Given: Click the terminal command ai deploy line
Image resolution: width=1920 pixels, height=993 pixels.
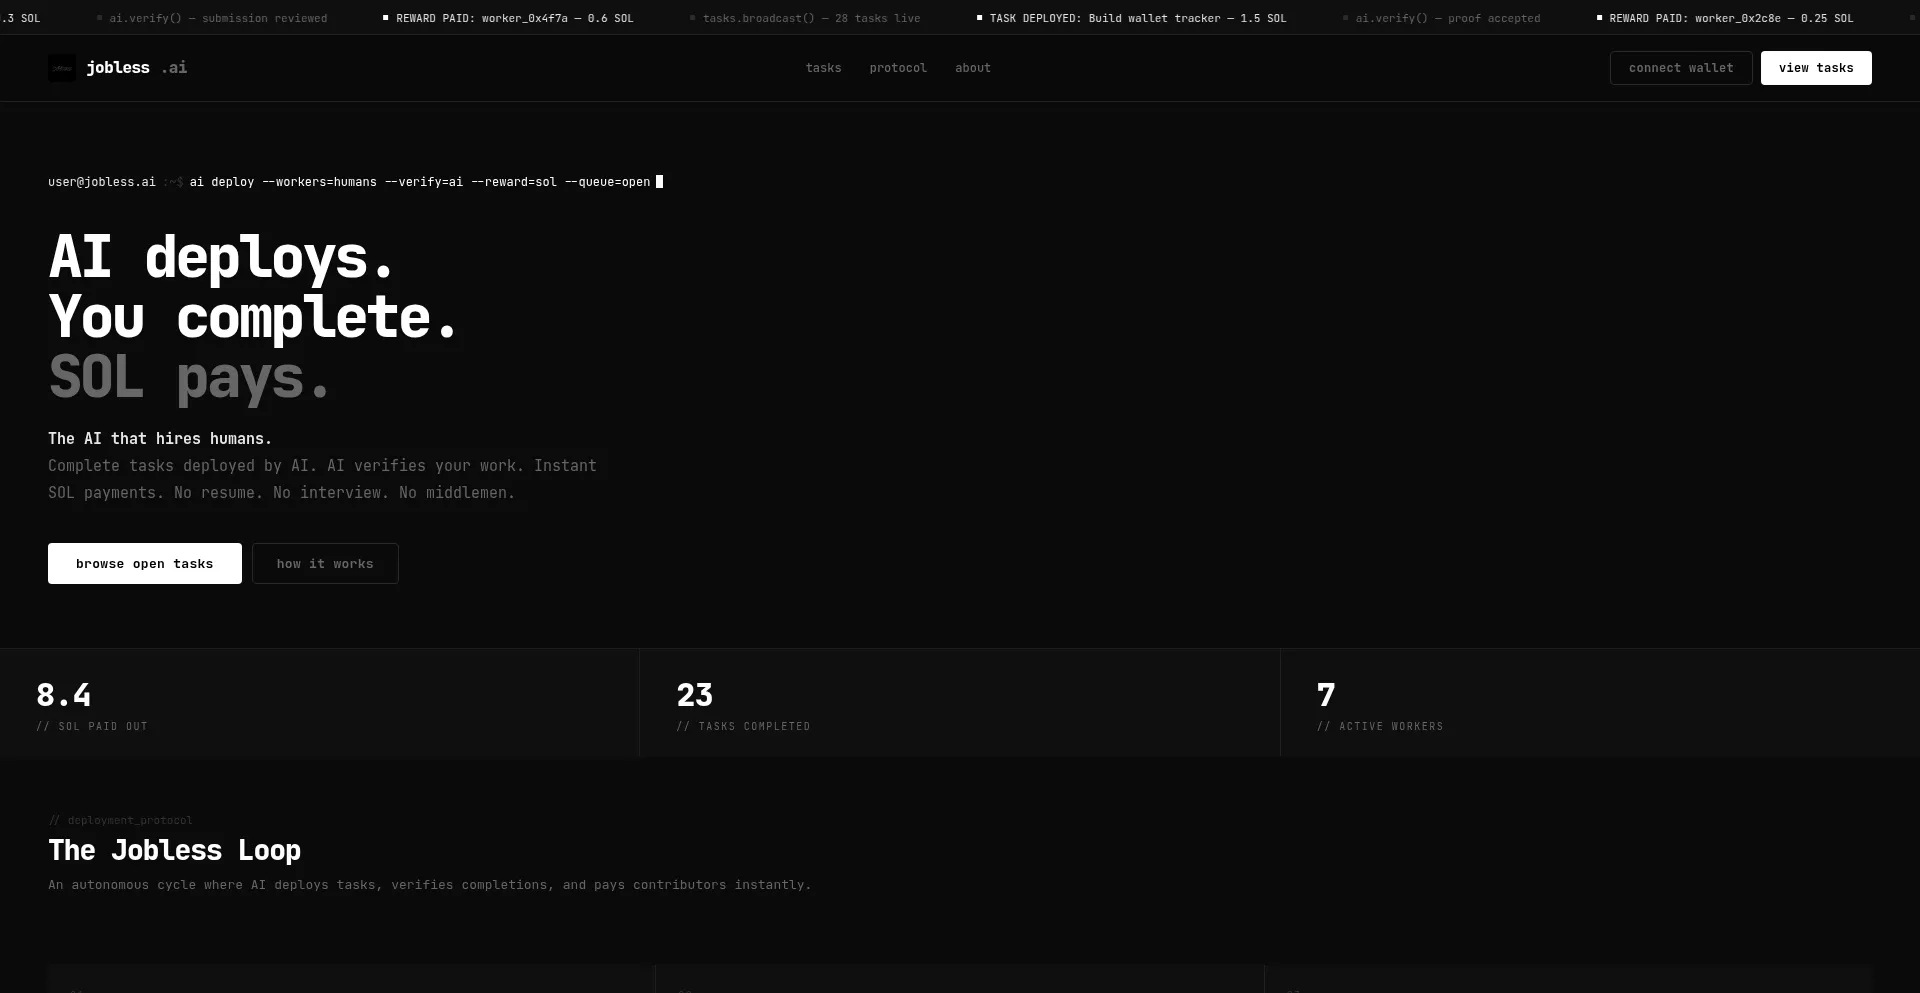Looking at the screenshot, I should pyautogui.click(x=420, y=182).
